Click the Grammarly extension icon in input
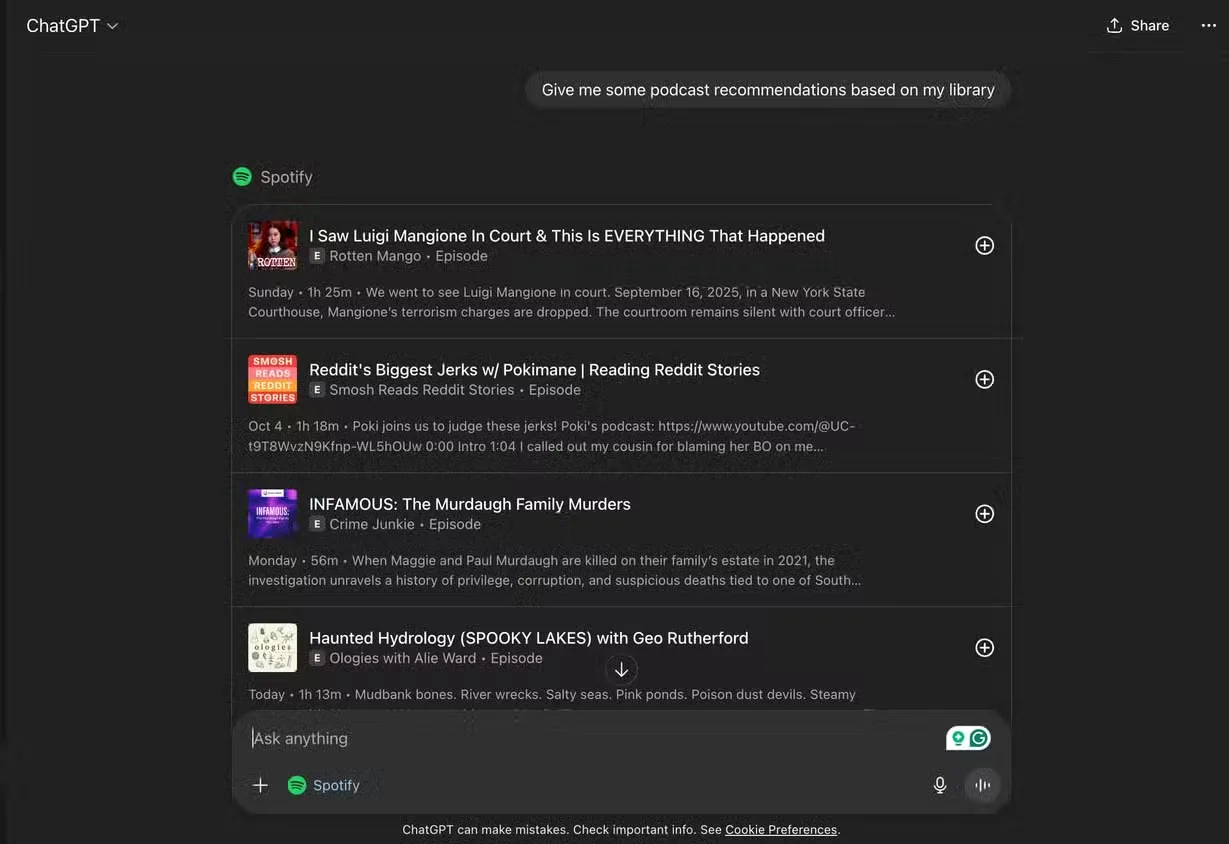This screenshot has width=1229, height=844. (969, 738)
